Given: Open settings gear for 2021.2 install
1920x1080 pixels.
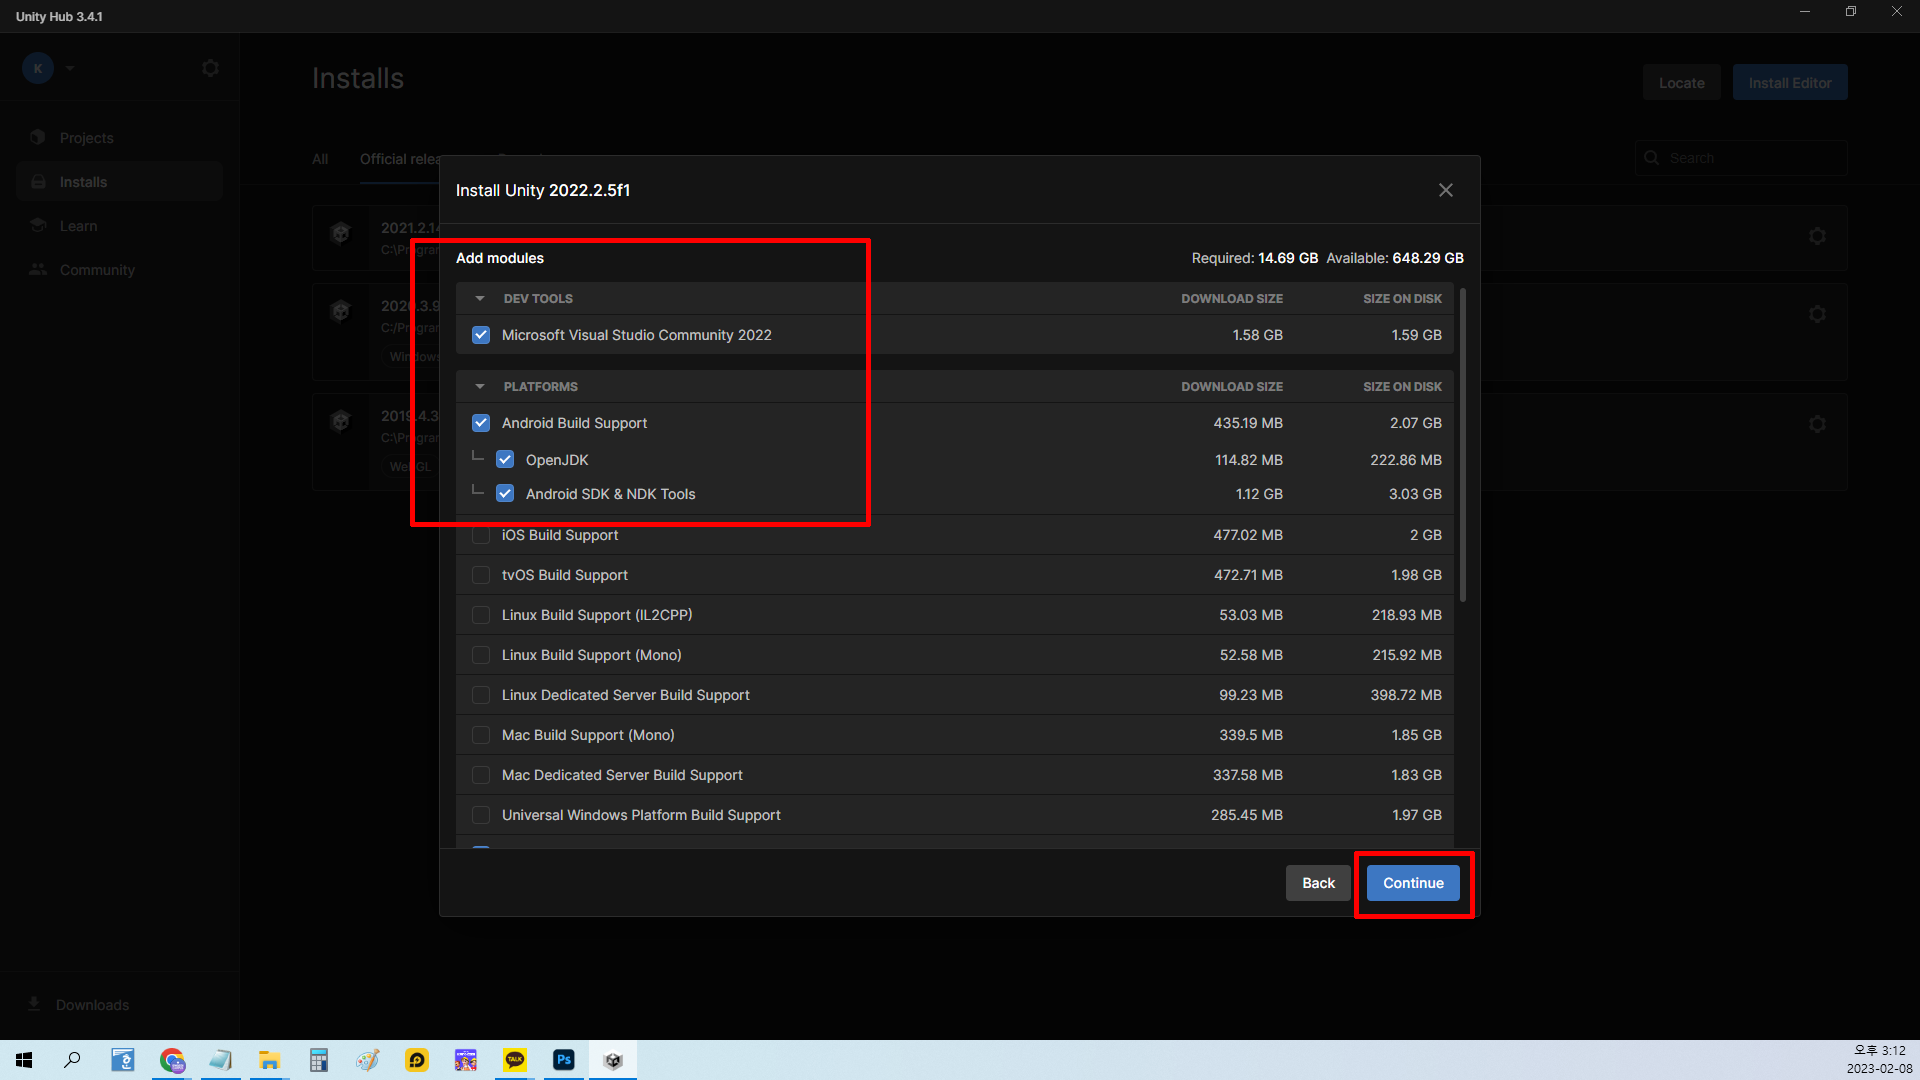Looking at the screenshot, I should [x=1817, y=236].
